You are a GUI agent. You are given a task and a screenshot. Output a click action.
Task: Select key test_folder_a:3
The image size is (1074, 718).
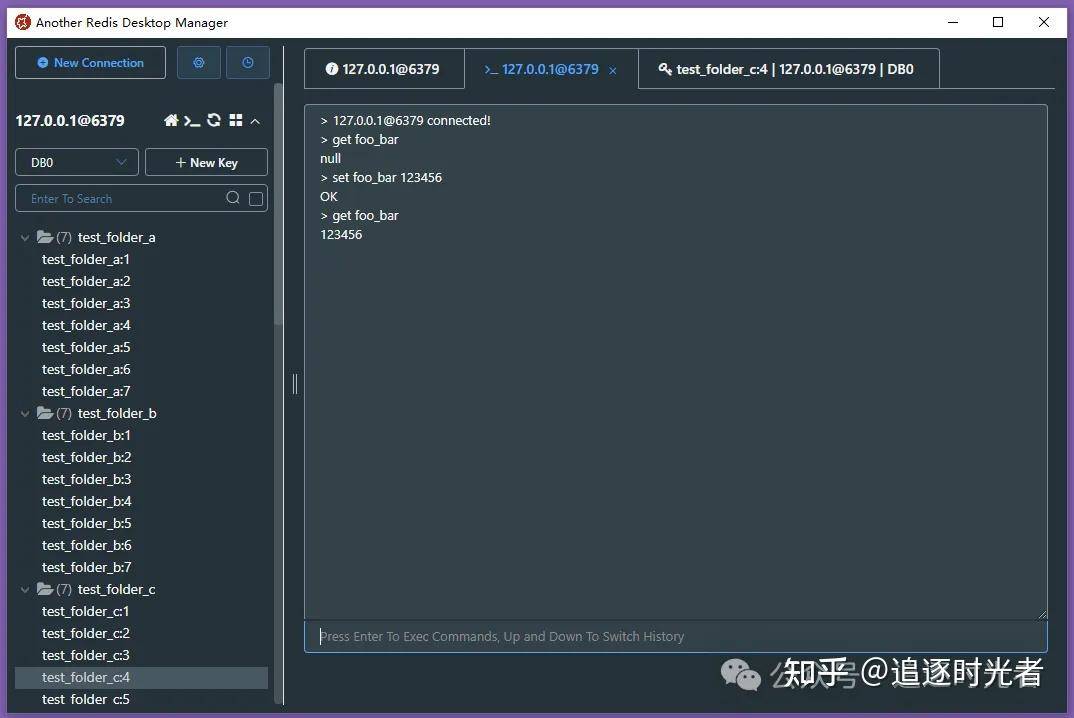(86, 303)
